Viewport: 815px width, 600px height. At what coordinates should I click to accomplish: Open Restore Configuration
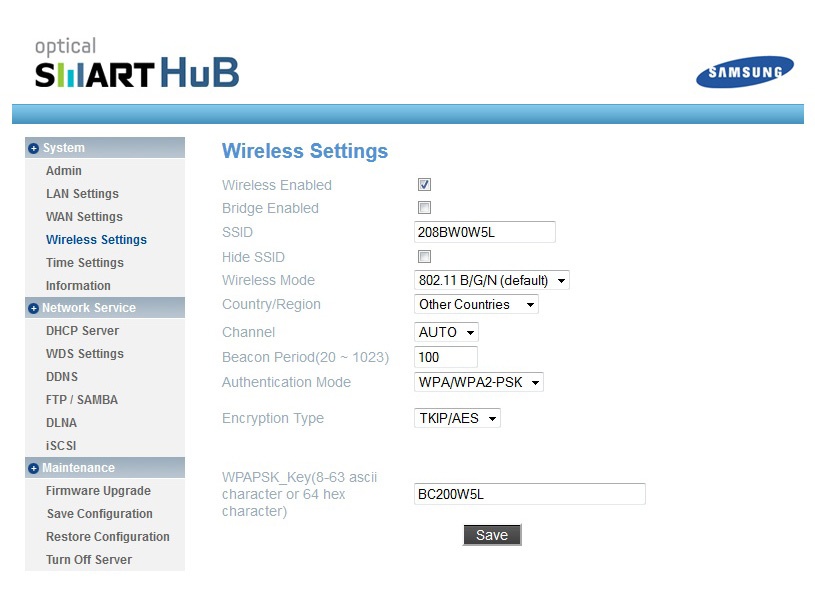coord(108,537)
